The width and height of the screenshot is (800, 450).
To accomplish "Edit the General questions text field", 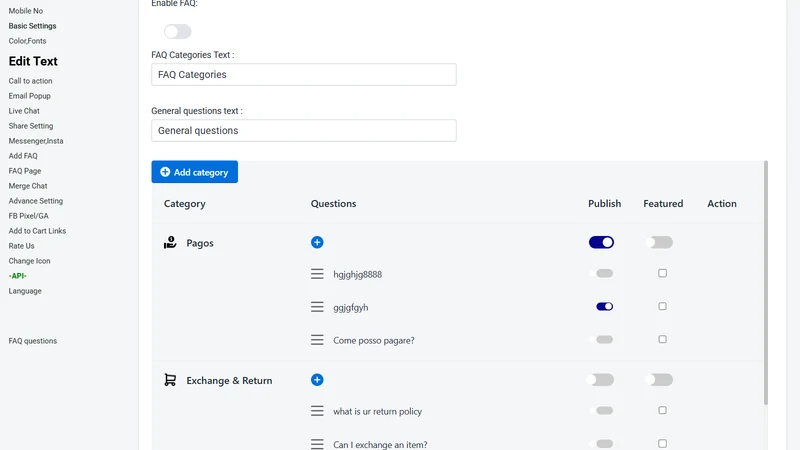I will click(x=304, y=131).
